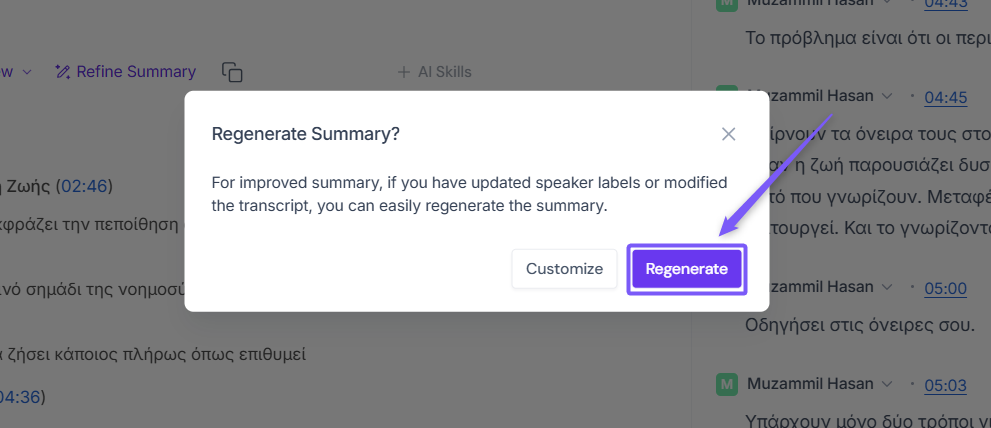991x428 pixels.
Task: Open the 02:46 timestamp link in summary
Action: click(x=84, y=186)
